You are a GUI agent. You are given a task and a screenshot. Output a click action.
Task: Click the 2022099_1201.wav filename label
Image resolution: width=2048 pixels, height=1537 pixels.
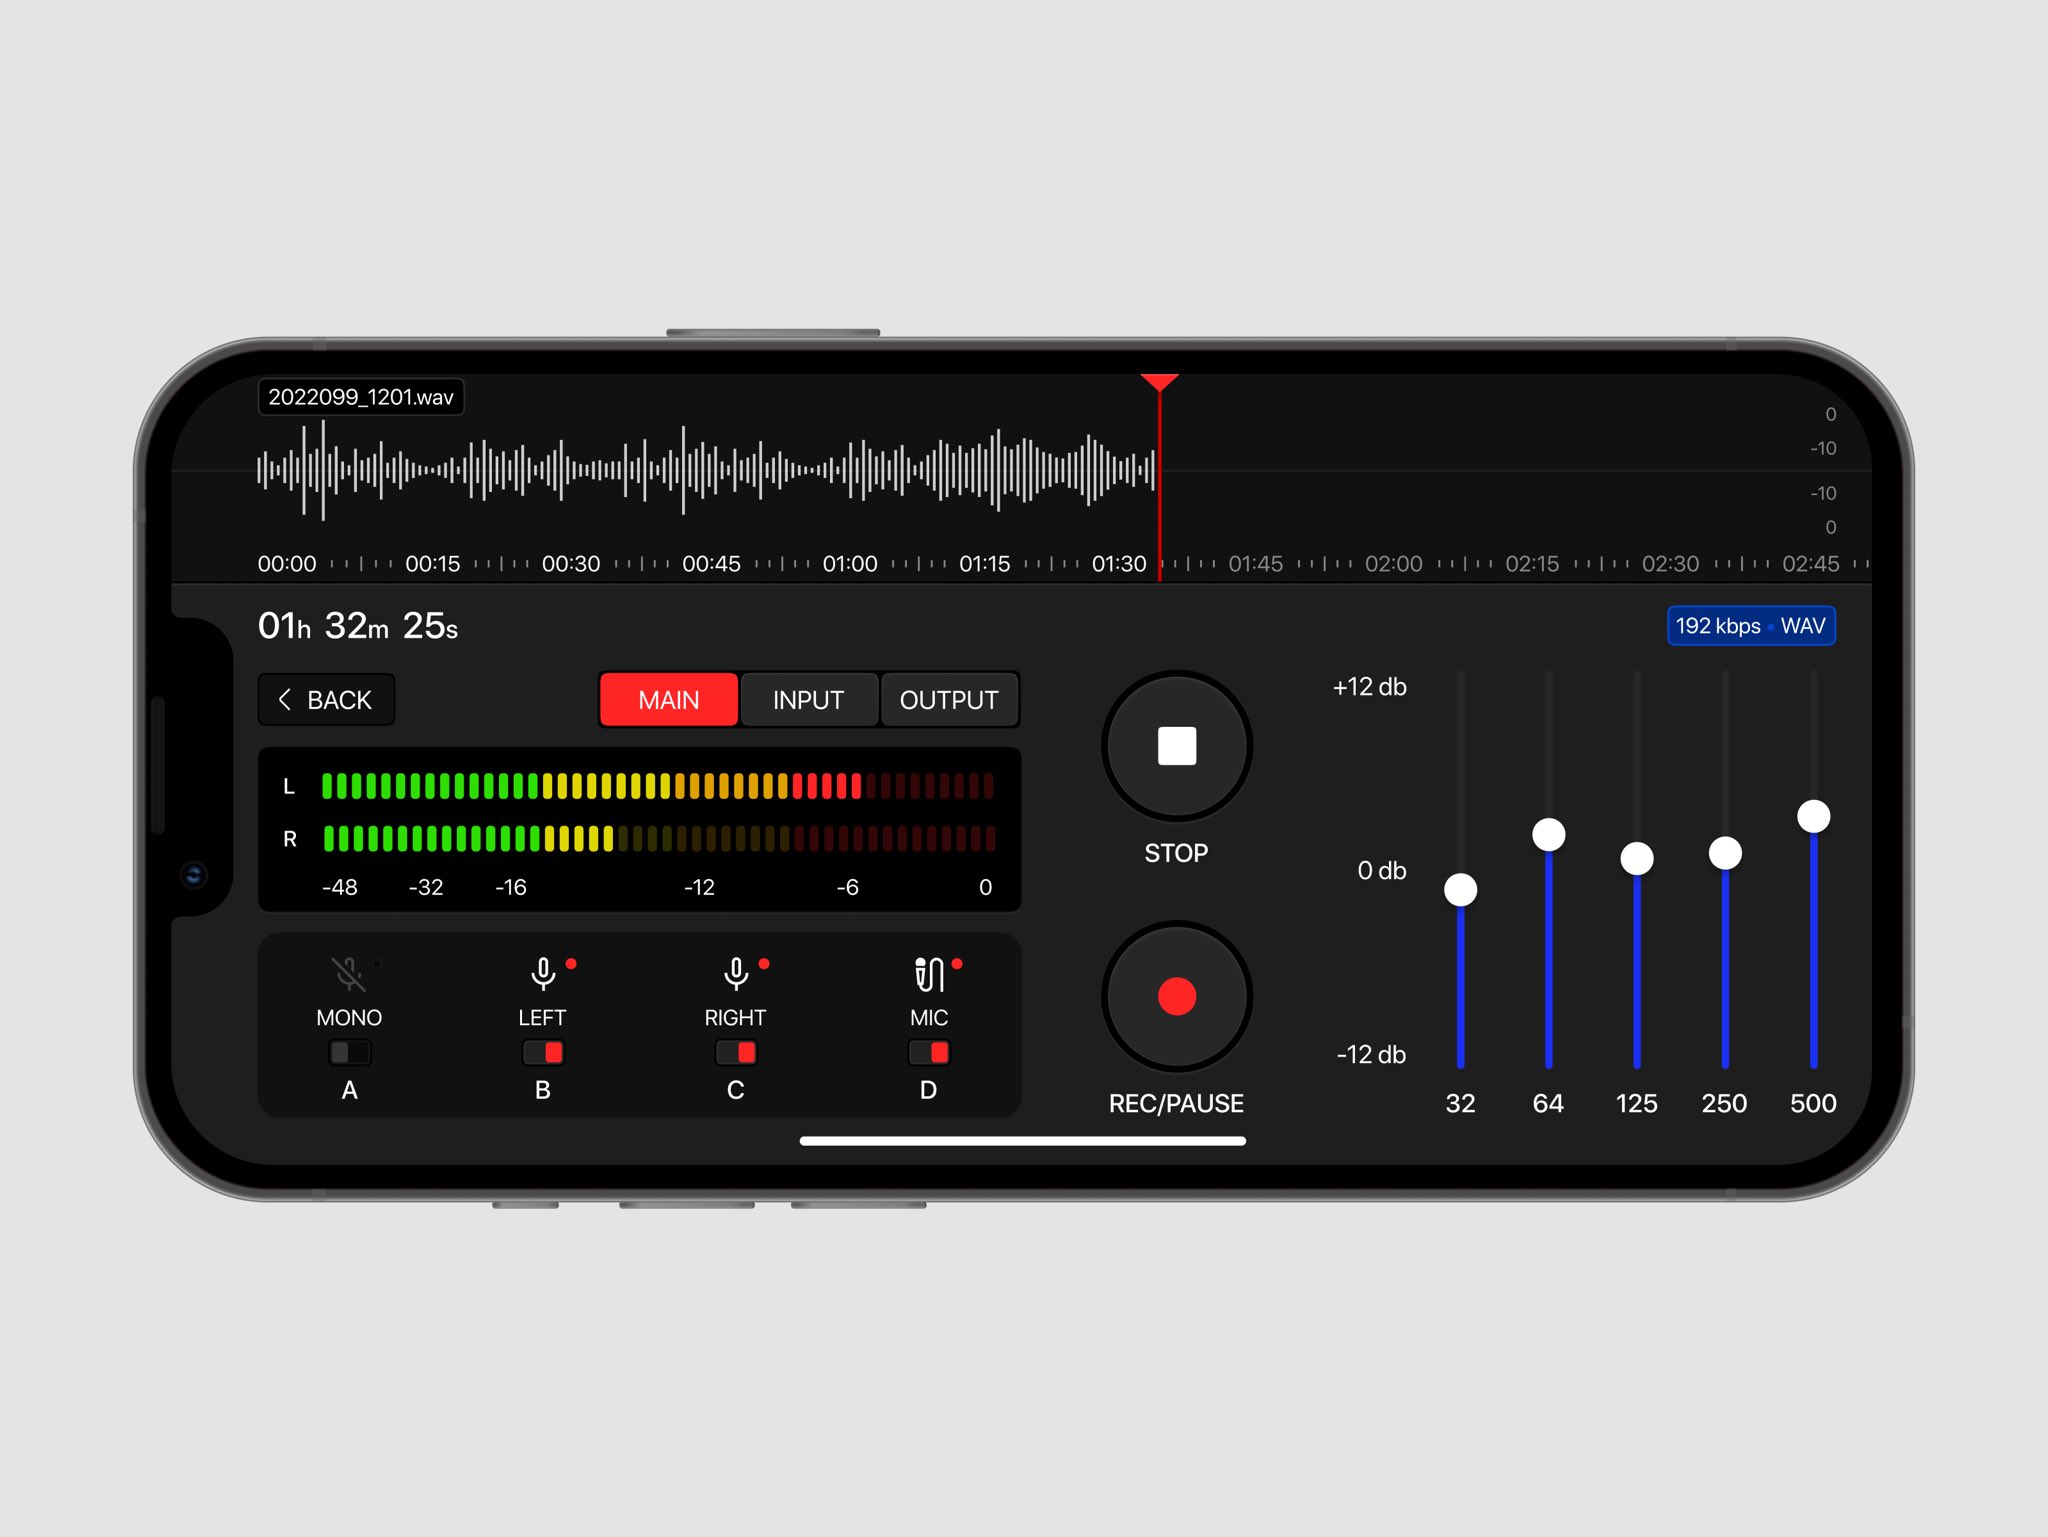[362, 397]
